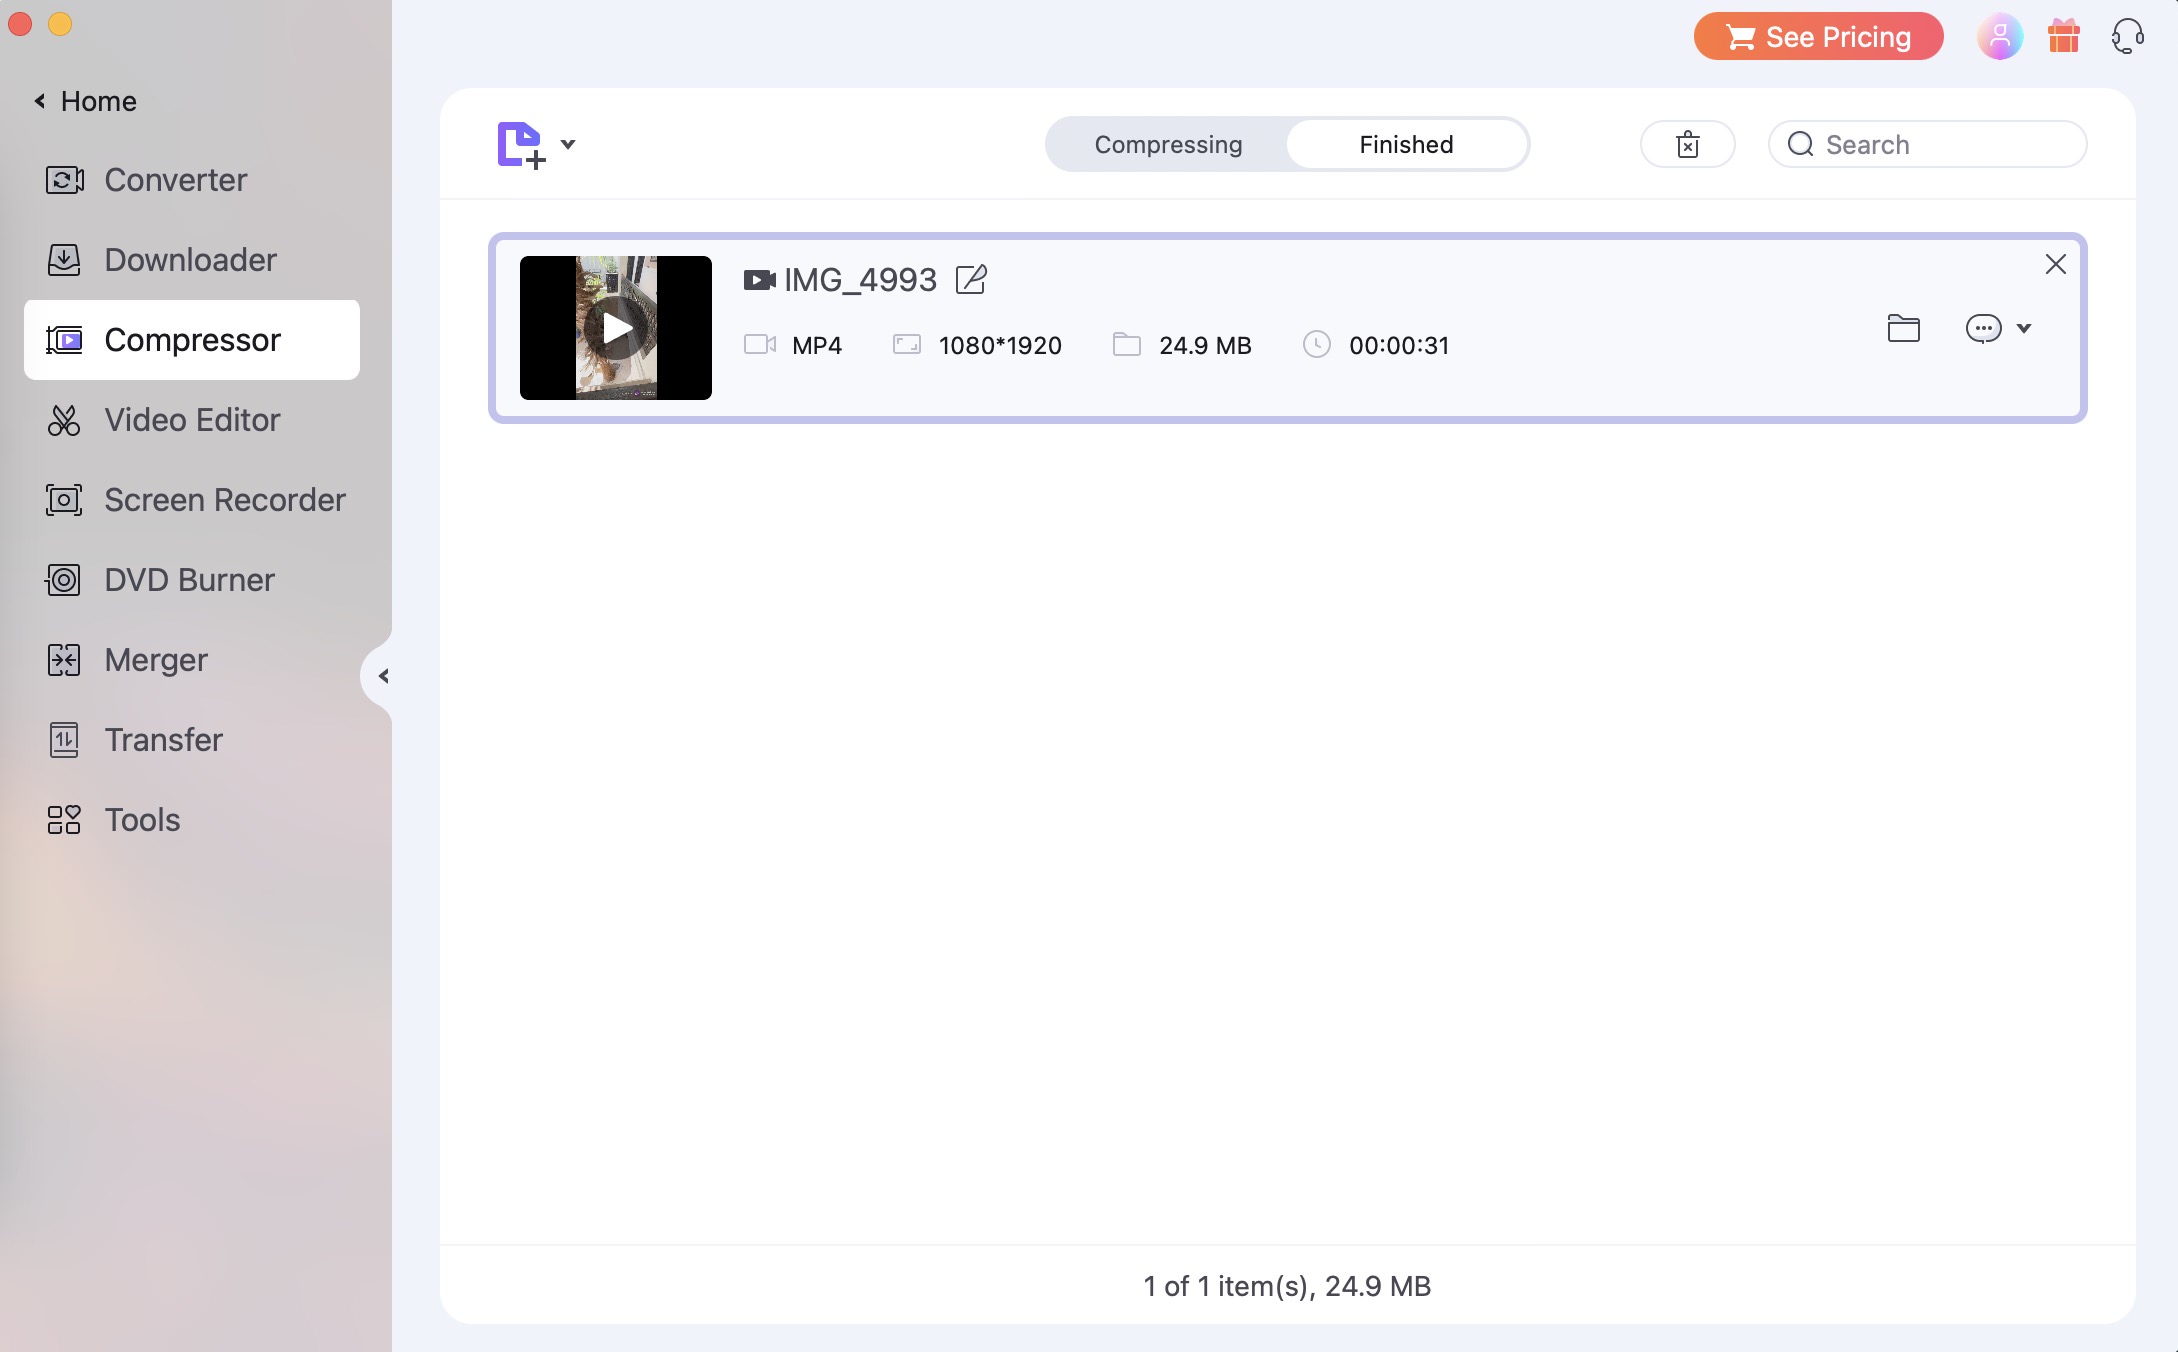The image size is (2178, 1352).
Task: Open the support headset icon
Action: 2128,37
